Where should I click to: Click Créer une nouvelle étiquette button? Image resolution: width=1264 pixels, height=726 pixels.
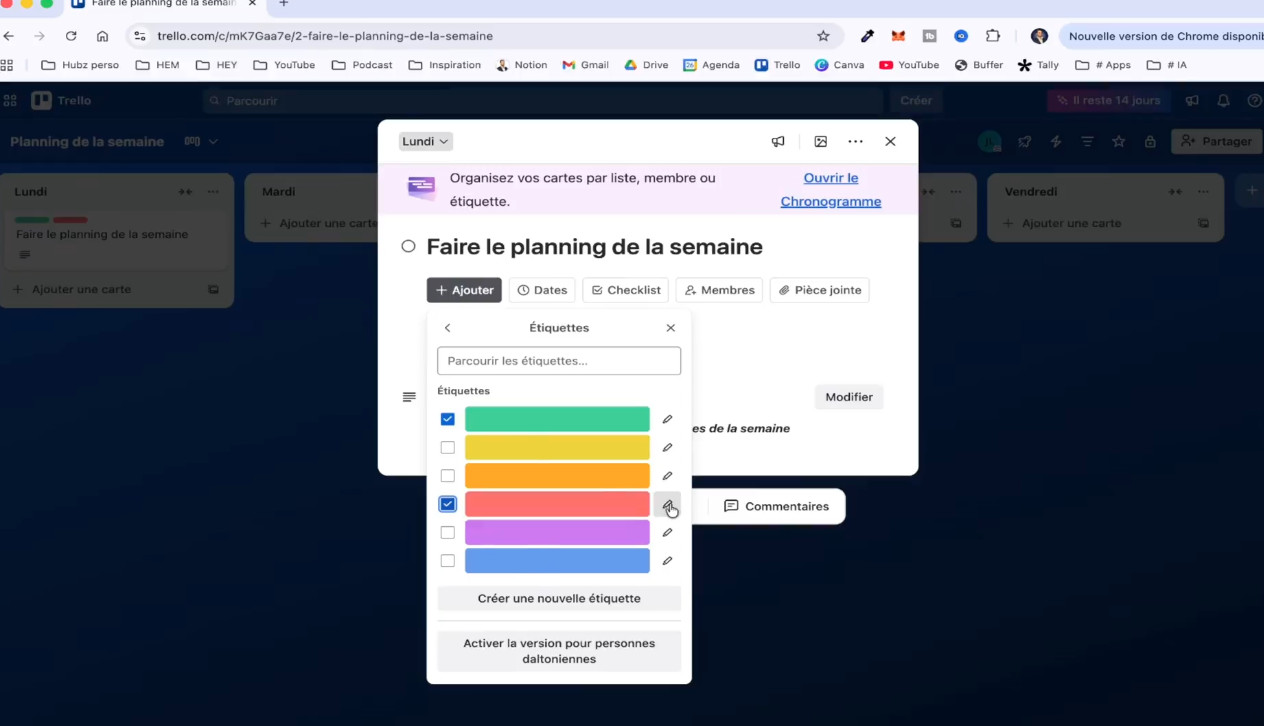click(559, 599)
